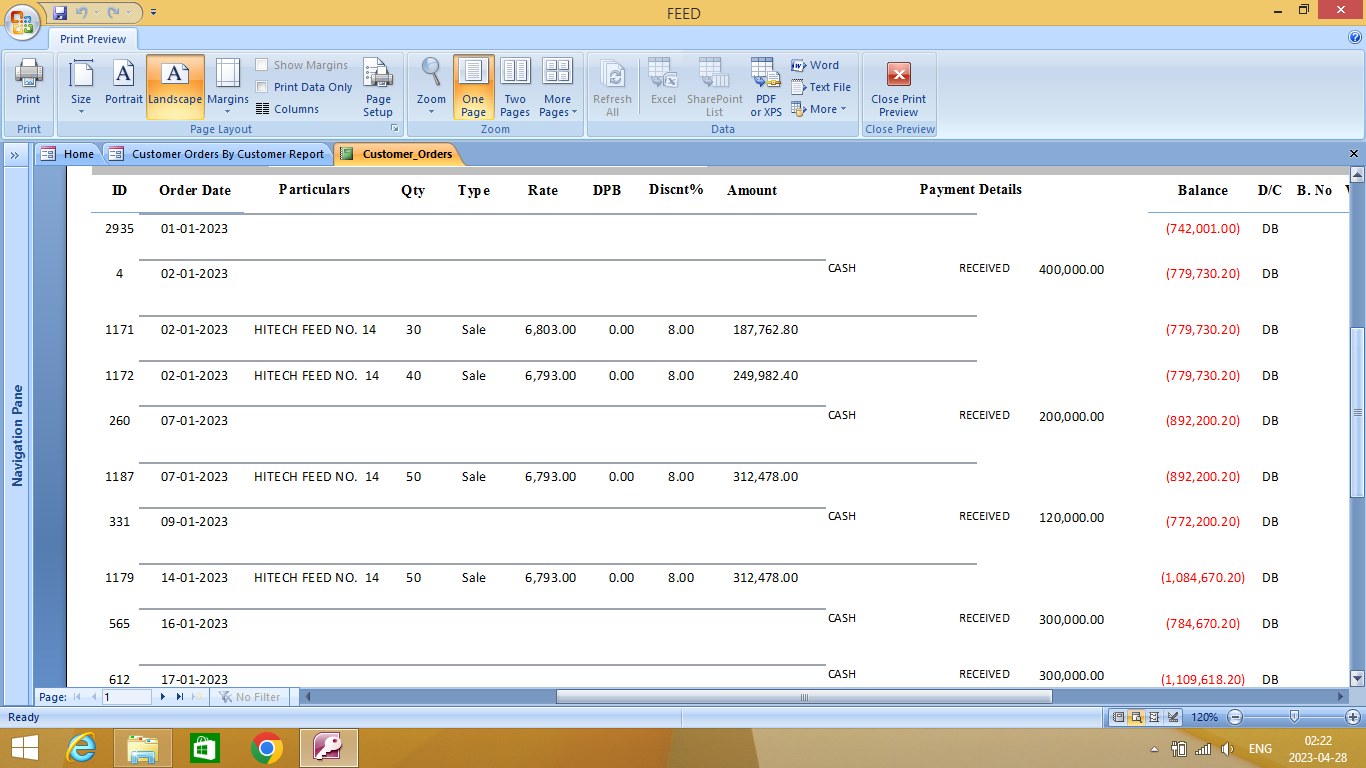Export as PDF or XPS

[x=766, y=87]
